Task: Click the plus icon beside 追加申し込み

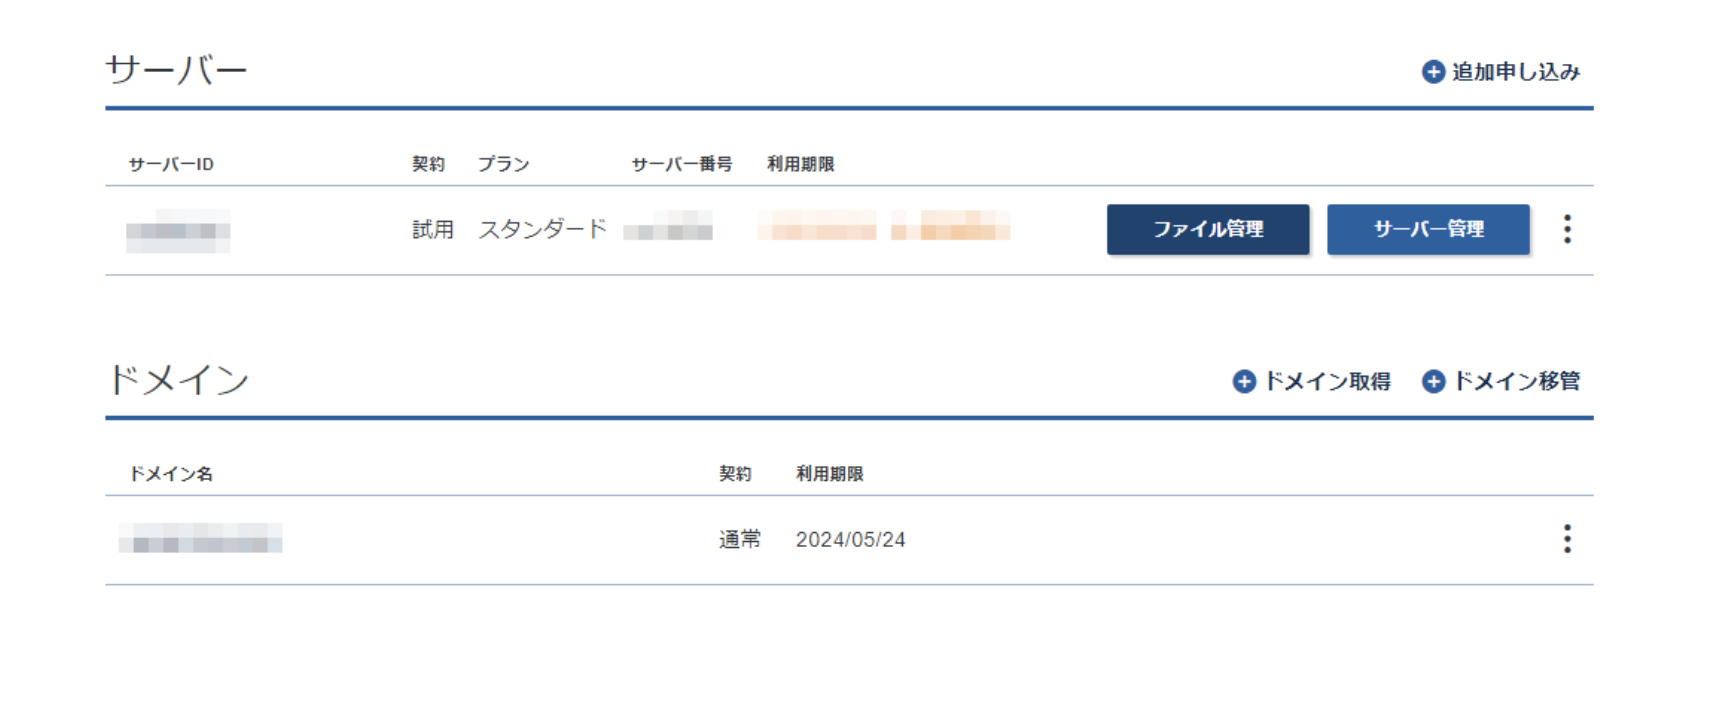Action: [x=1433, y=72]
